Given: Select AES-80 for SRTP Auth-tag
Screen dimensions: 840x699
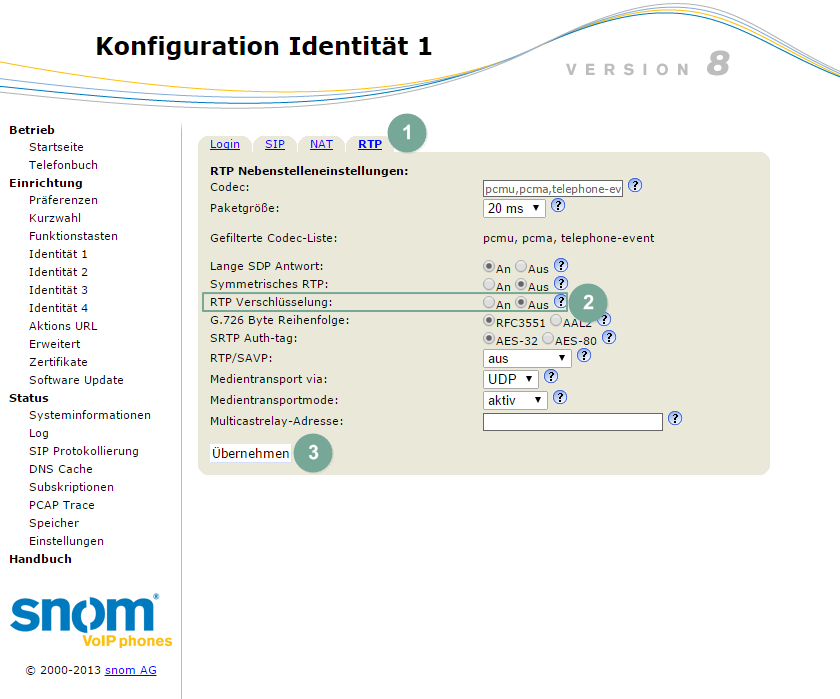Looking at the screenshot, I should point(548,339).
